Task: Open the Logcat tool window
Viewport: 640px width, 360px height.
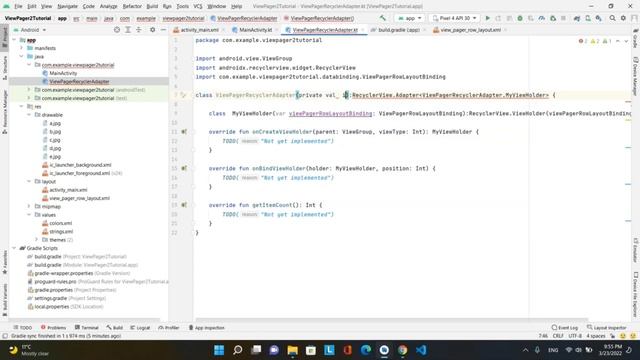Action: tap(140, 327)
